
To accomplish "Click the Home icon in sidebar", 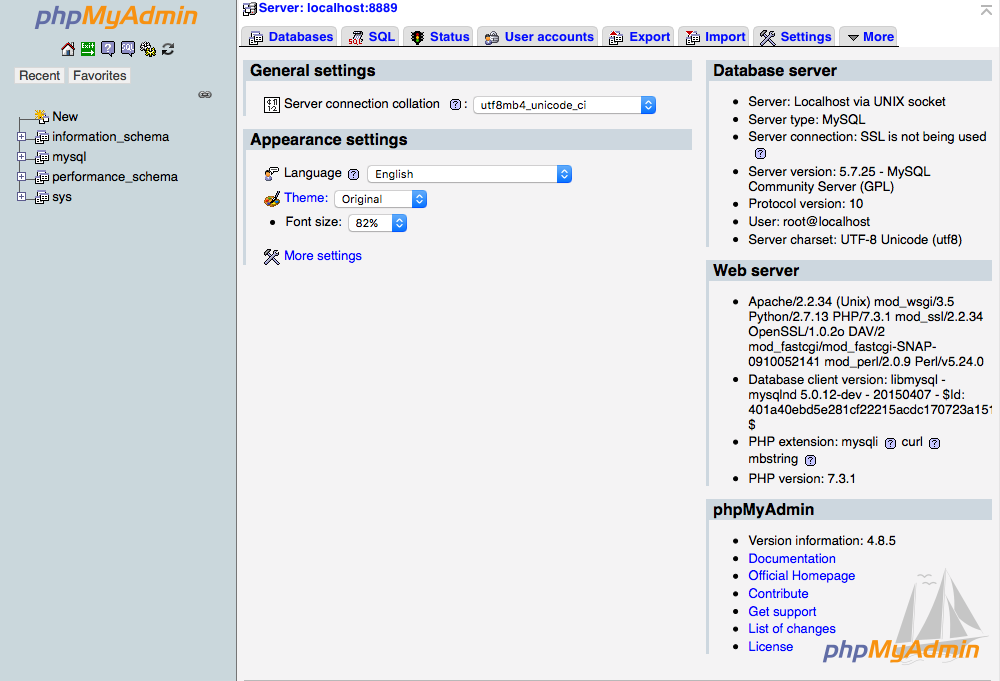I will [x=68, y=49].
